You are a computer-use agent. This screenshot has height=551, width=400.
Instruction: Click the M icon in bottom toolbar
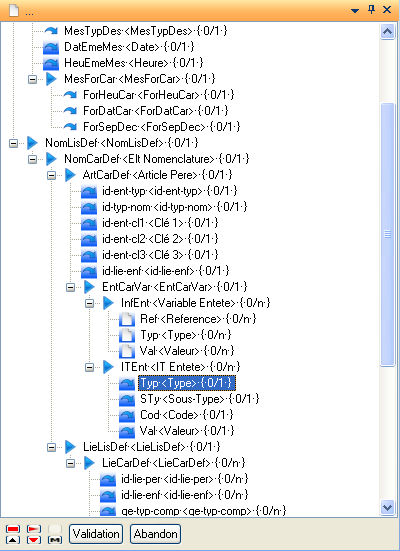coord(55,540)
